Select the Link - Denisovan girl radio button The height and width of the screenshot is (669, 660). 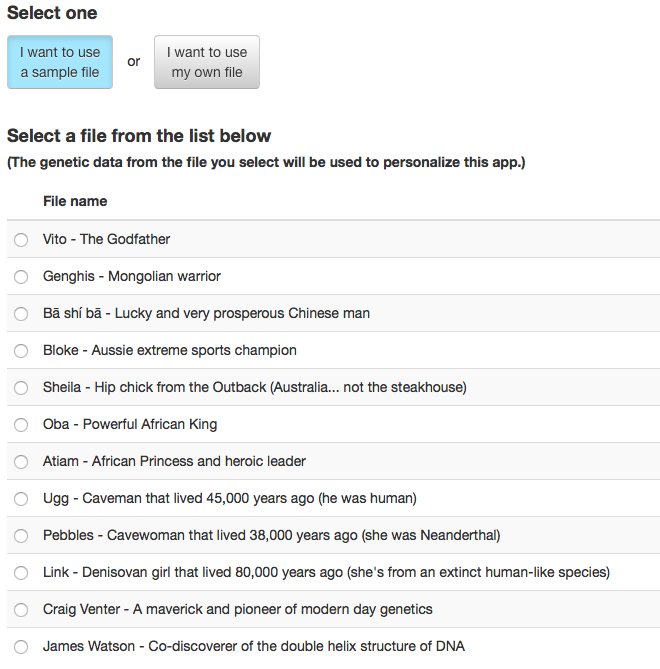click(21, 573)
